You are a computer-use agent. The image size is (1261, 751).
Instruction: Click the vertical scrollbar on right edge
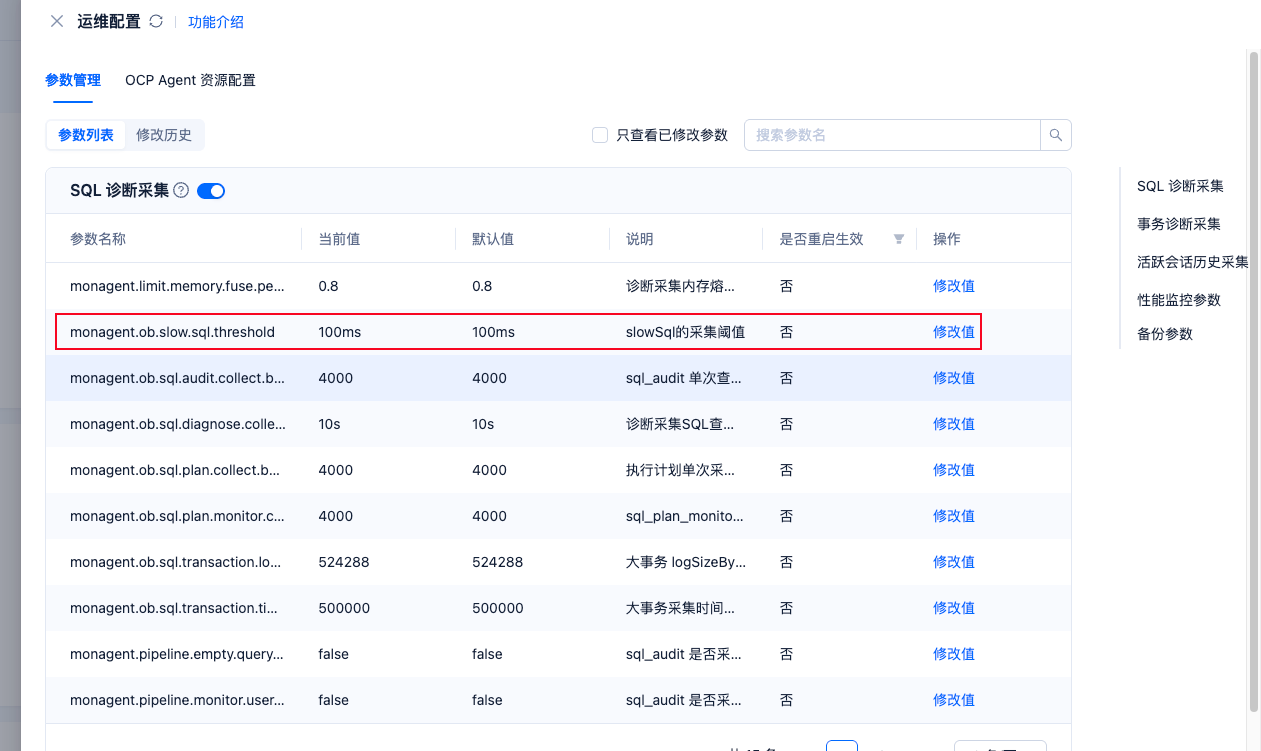pyautogui.click(x=1254, y=380)
